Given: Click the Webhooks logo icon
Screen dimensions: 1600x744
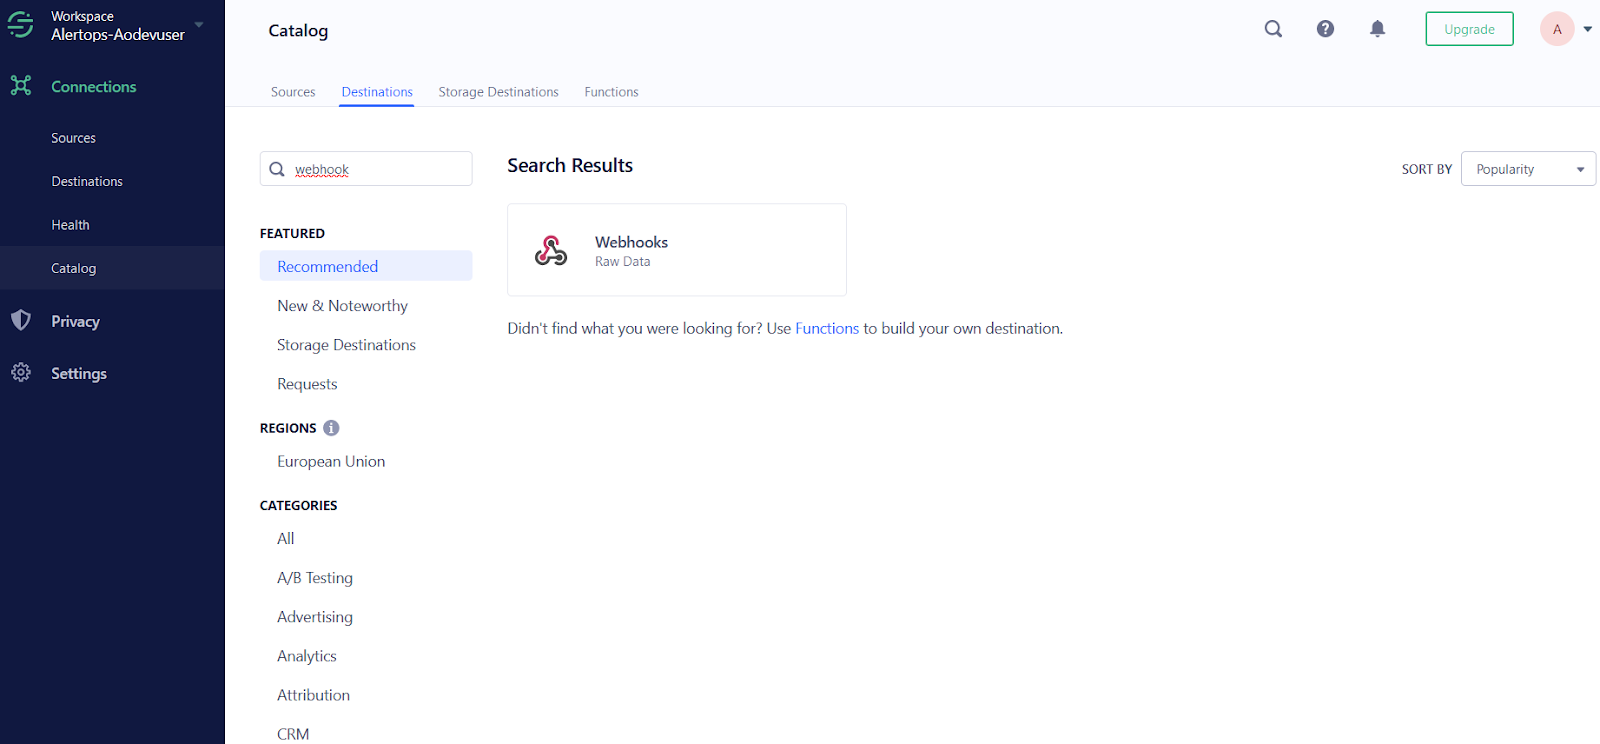Looking at the screenshot, I should click(551, 250).
